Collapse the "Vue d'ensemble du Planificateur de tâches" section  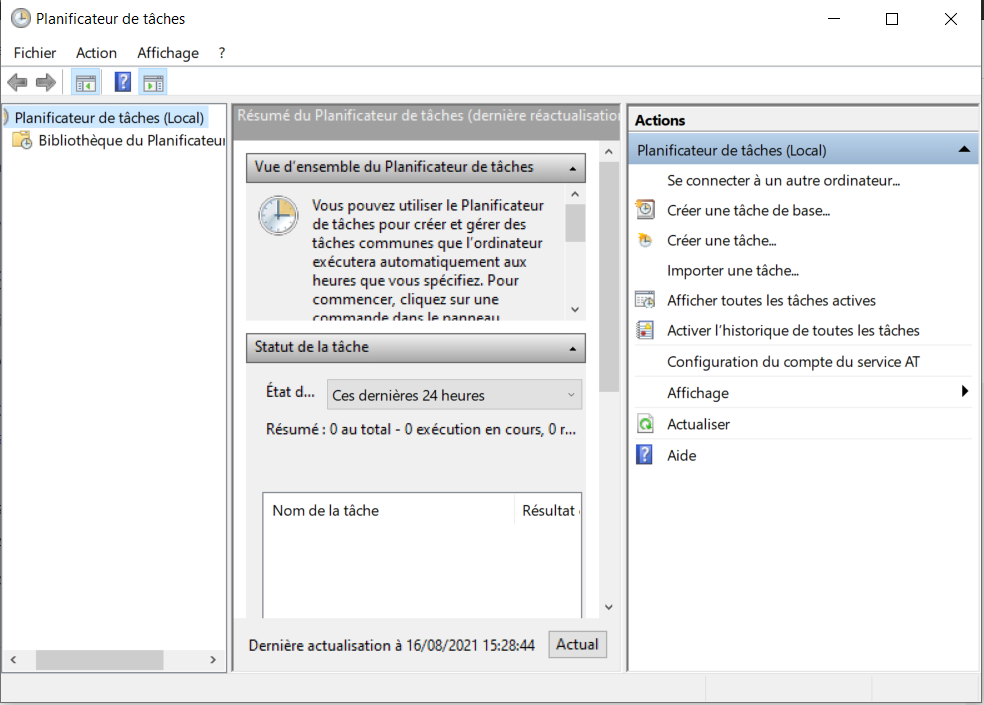571,167
